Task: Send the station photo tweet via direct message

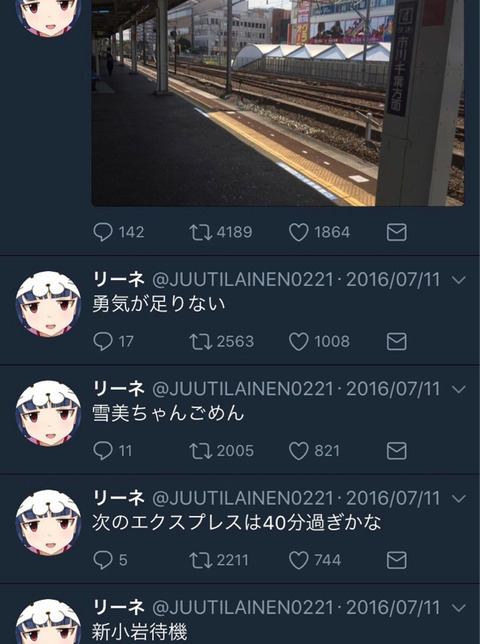Action: pos(397,232)
